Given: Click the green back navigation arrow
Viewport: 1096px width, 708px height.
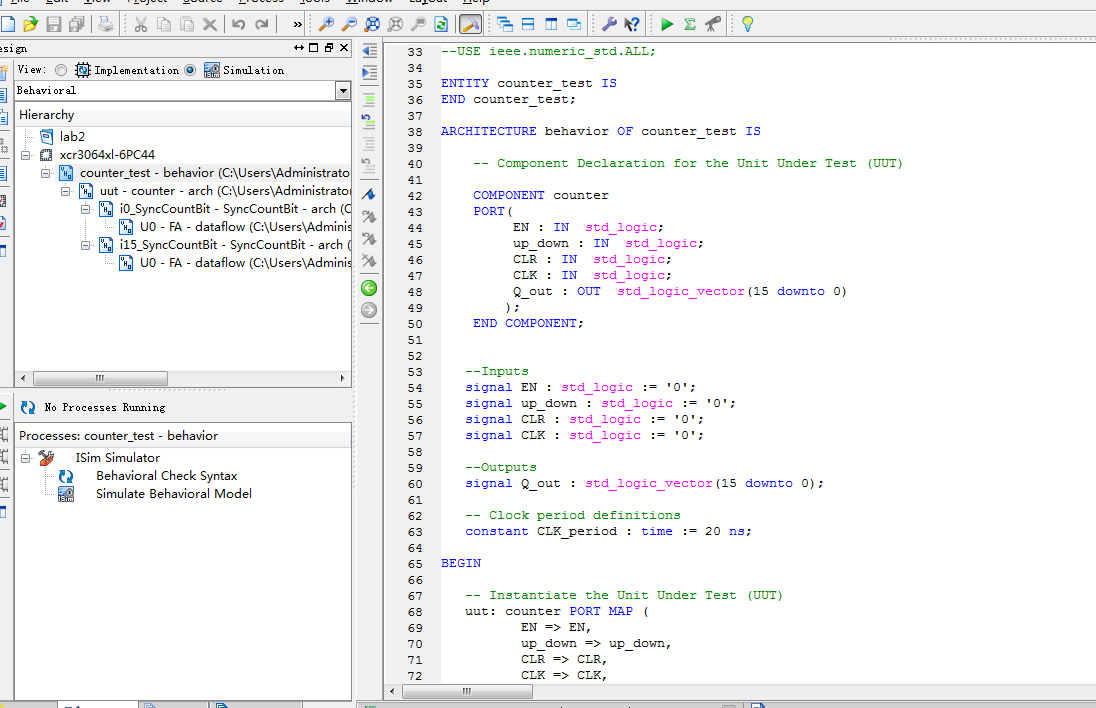Looking at the screenshot, I should click(369, 288).
